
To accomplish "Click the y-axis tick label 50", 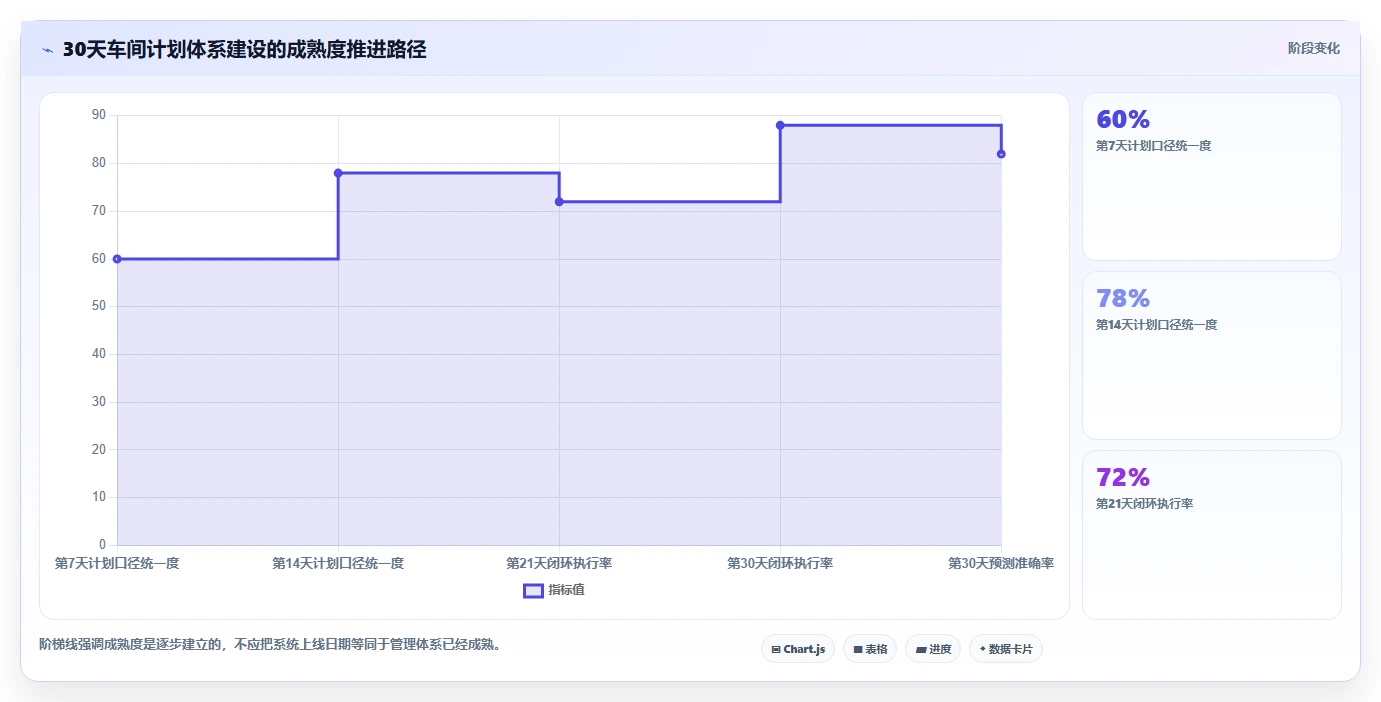I will click(98, 306).
